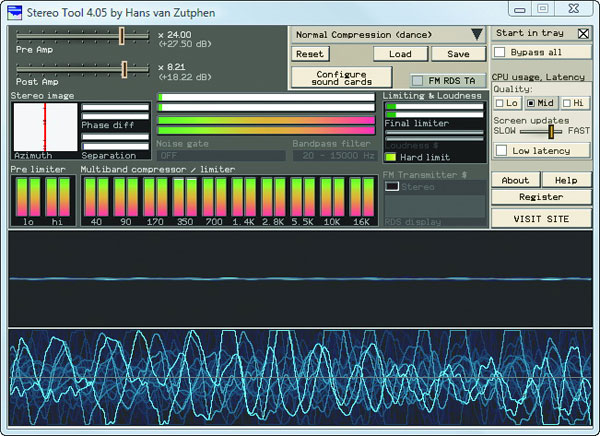Click the Noise gate OFF field

(221, 155)
